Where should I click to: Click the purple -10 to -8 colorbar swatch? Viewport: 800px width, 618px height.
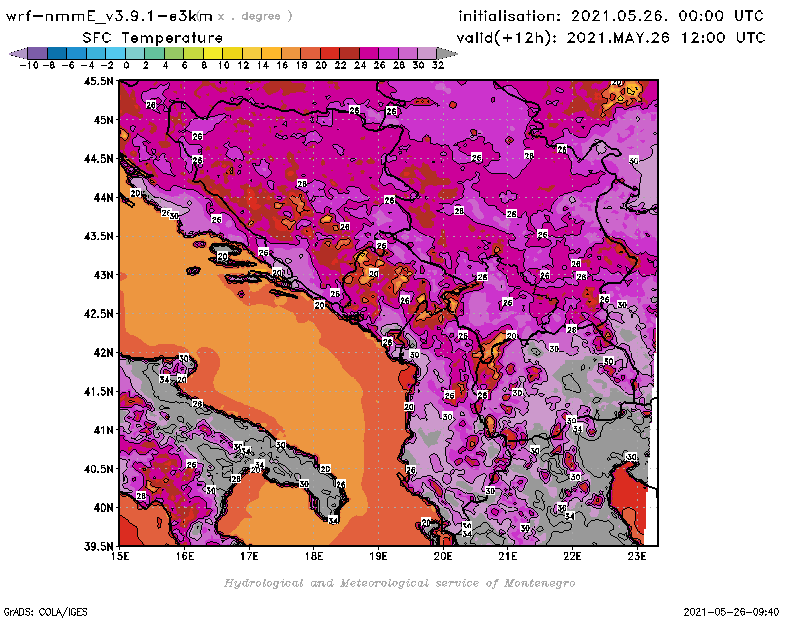37,53
